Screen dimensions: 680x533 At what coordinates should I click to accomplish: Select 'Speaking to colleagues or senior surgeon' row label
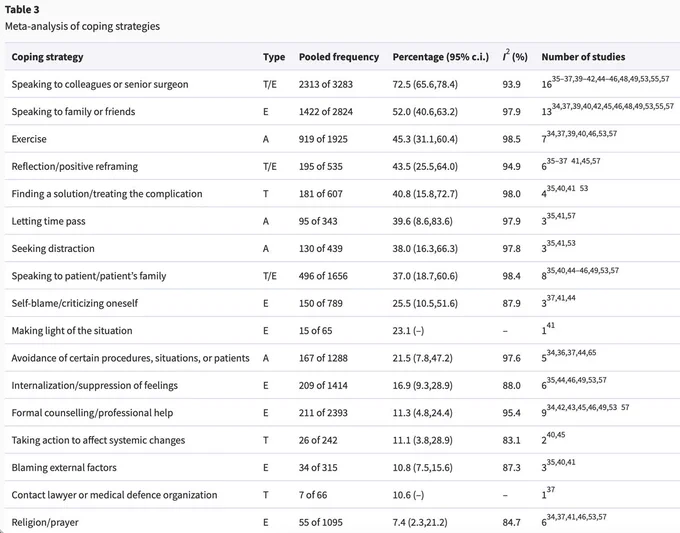pos(100,84)
